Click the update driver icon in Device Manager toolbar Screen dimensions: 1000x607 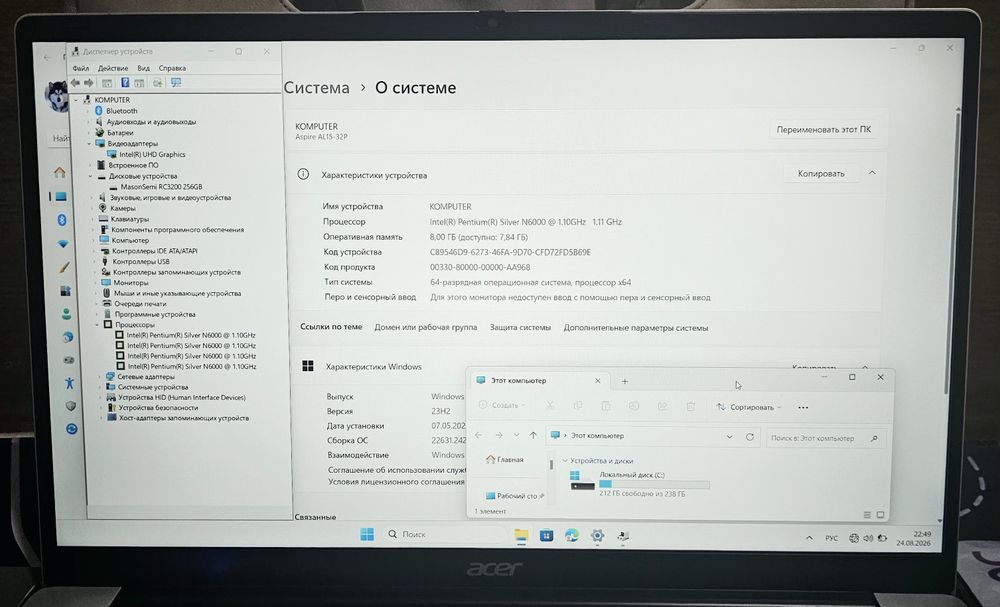(x=158, y=83)
